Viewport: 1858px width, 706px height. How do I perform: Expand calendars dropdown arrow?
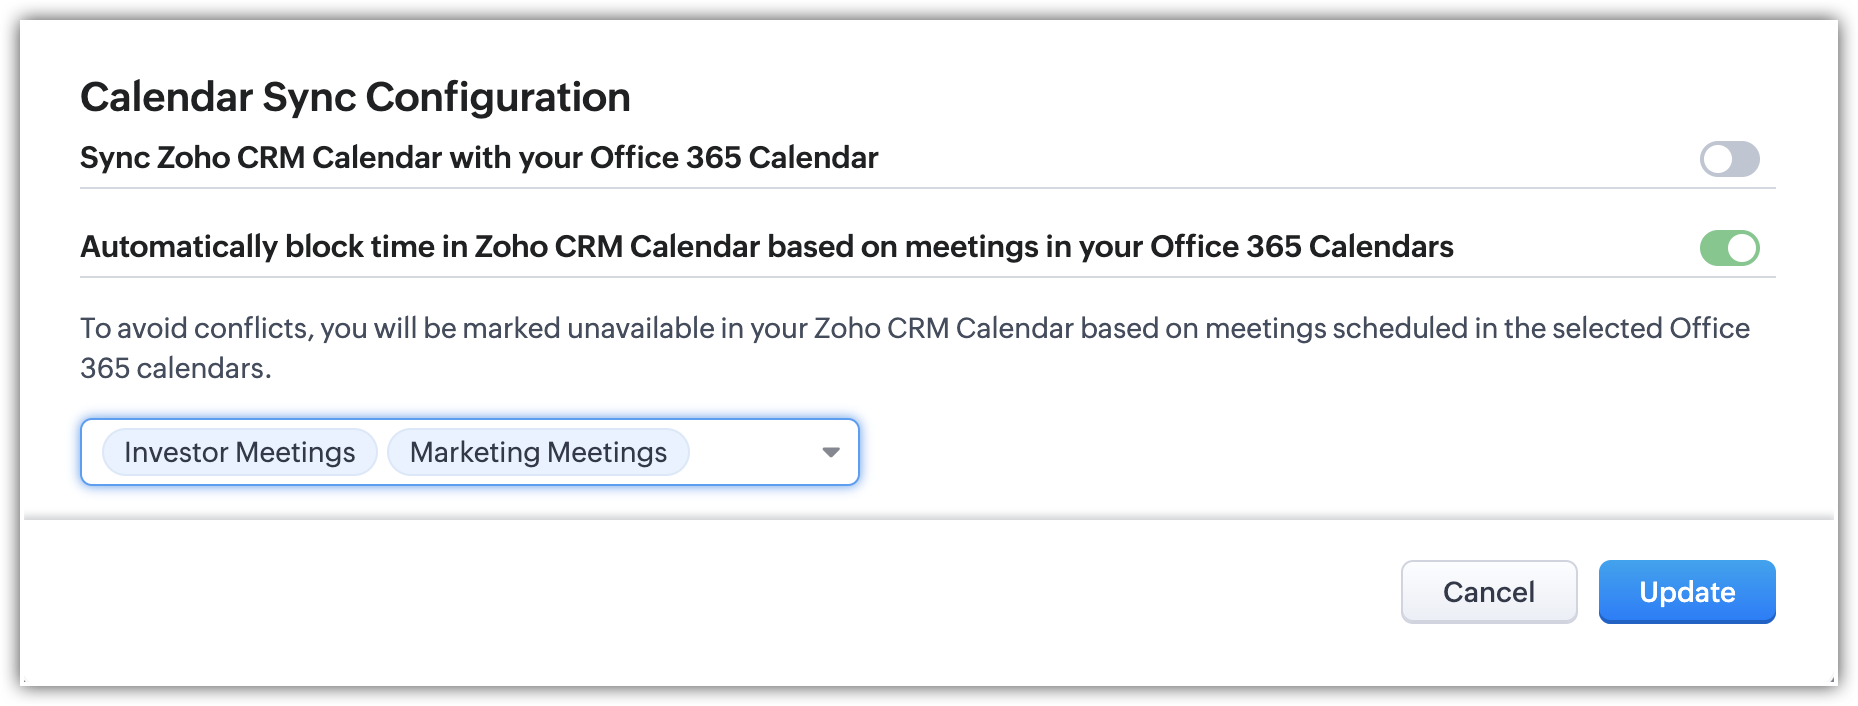pyautogui.click(x=830, y=452)
